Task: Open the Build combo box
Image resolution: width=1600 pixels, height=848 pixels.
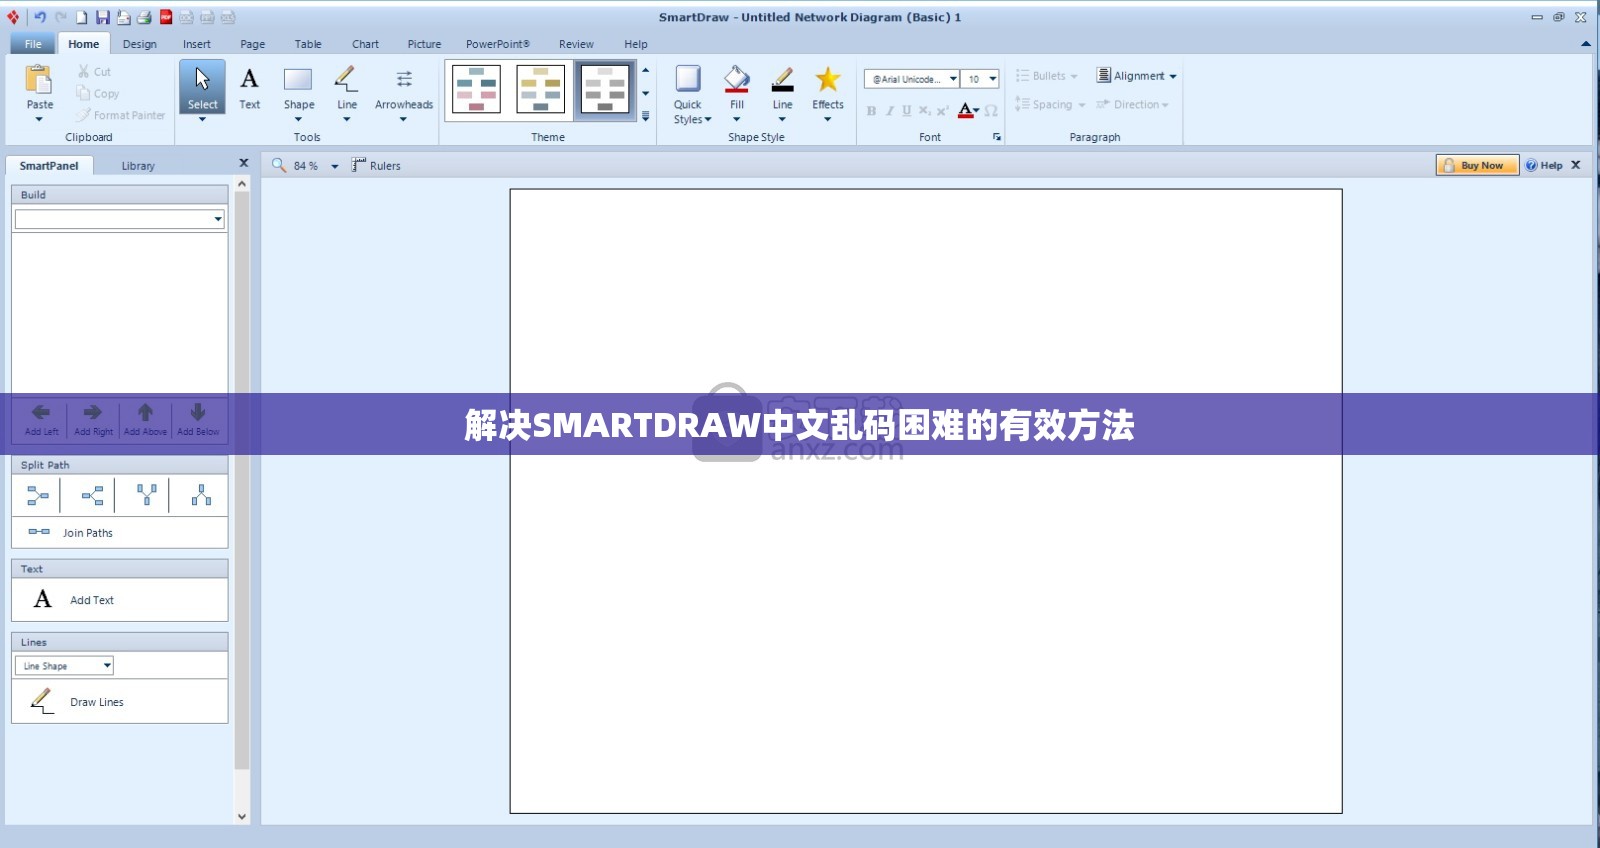Action: pyautogui.click(x=119, y=219)
